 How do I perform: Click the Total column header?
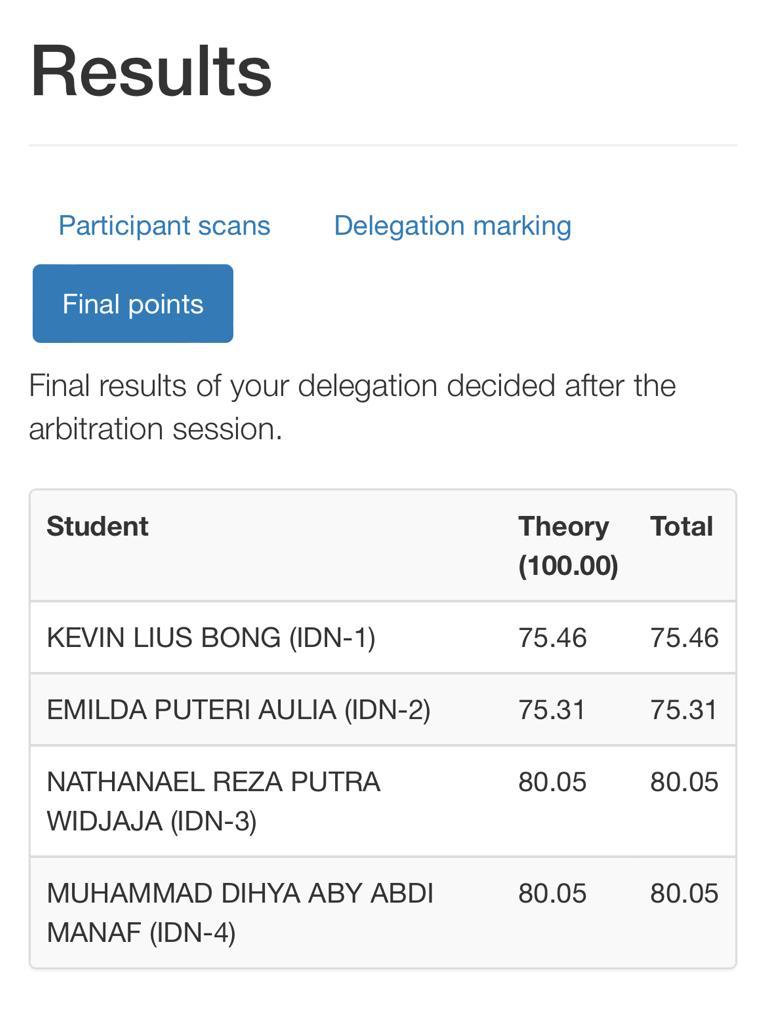(x=681, y=526)
